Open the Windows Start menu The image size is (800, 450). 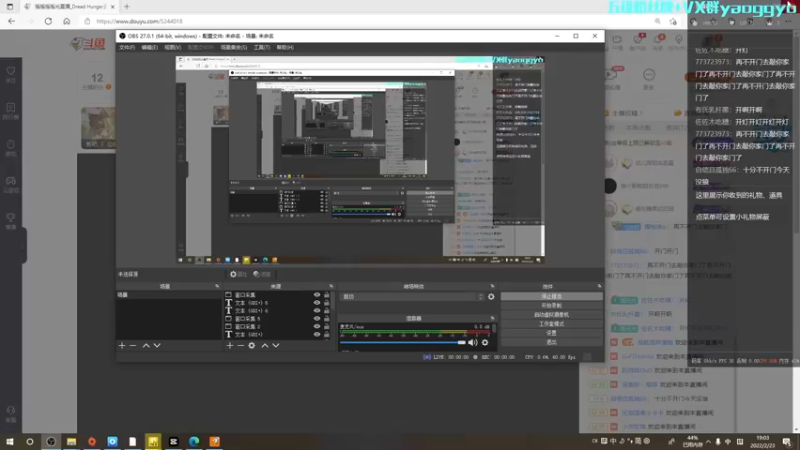pyautogui.click(x=9, y=441)
